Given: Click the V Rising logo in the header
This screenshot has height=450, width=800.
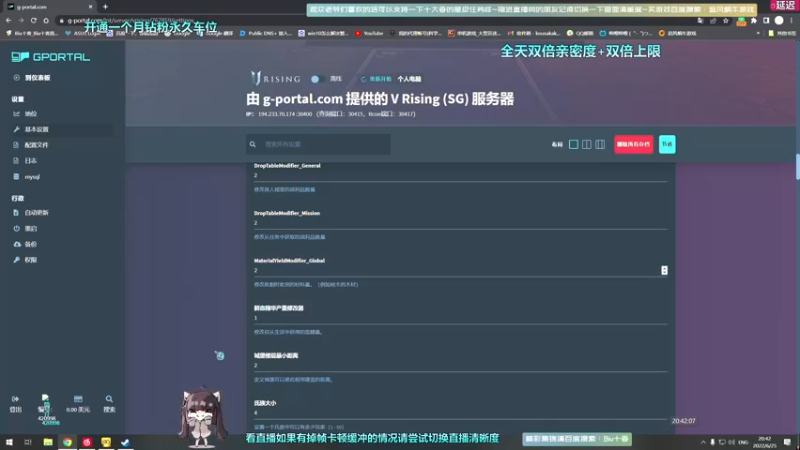Looking at the screenshot, I should tap(276, 79).
